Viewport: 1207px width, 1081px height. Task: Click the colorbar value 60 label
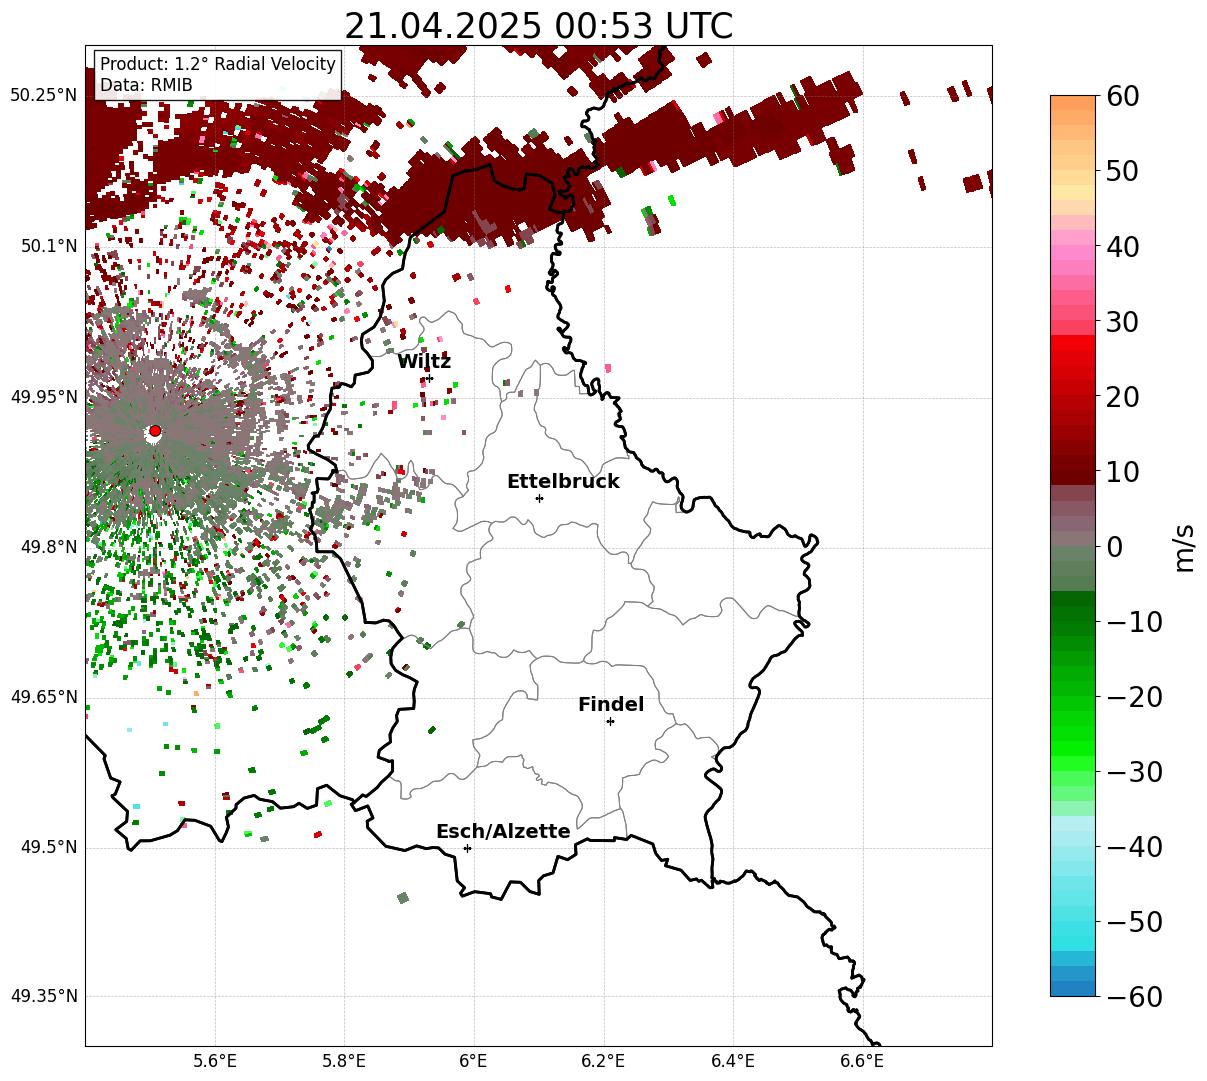coord(1124,96)
